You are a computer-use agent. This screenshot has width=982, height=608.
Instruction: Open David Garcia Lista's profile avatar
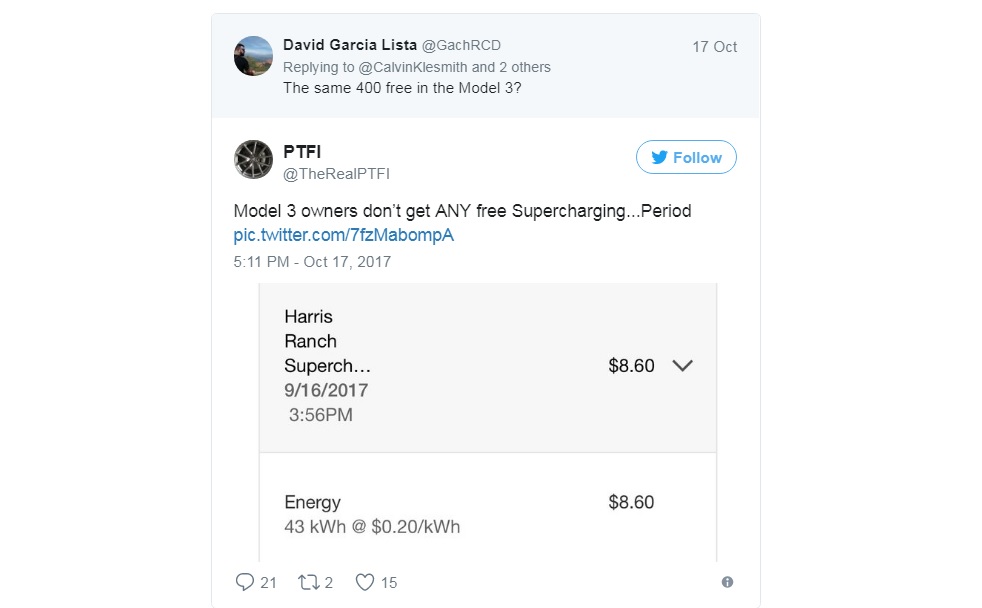pyautogui.click(x=253, y=56)
